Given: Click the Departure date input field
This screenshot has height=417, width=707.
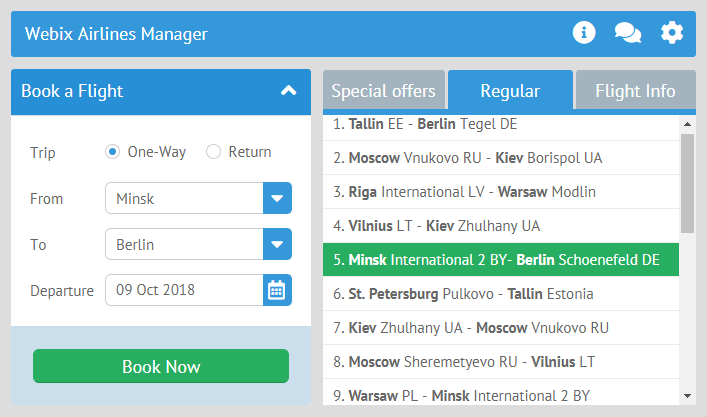Looking at the screenshot, I should [184, 290].
